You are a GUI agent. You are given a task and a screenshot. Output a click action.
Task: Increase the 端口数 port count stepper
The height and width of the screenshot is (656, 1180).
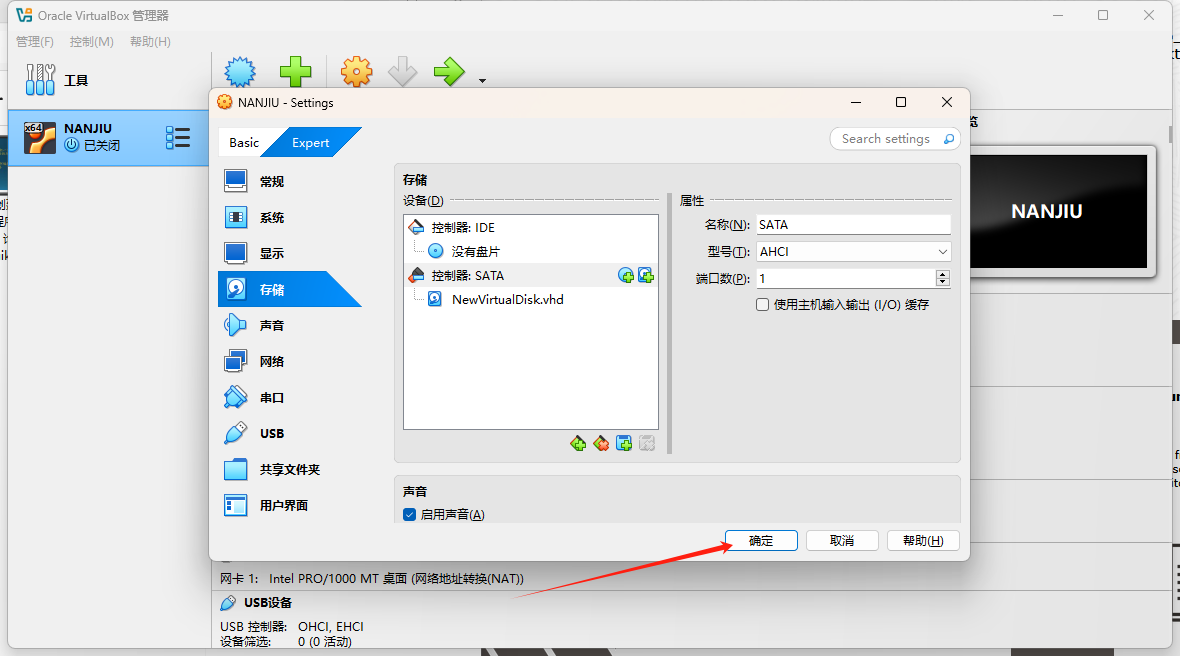tap(943, 274)
